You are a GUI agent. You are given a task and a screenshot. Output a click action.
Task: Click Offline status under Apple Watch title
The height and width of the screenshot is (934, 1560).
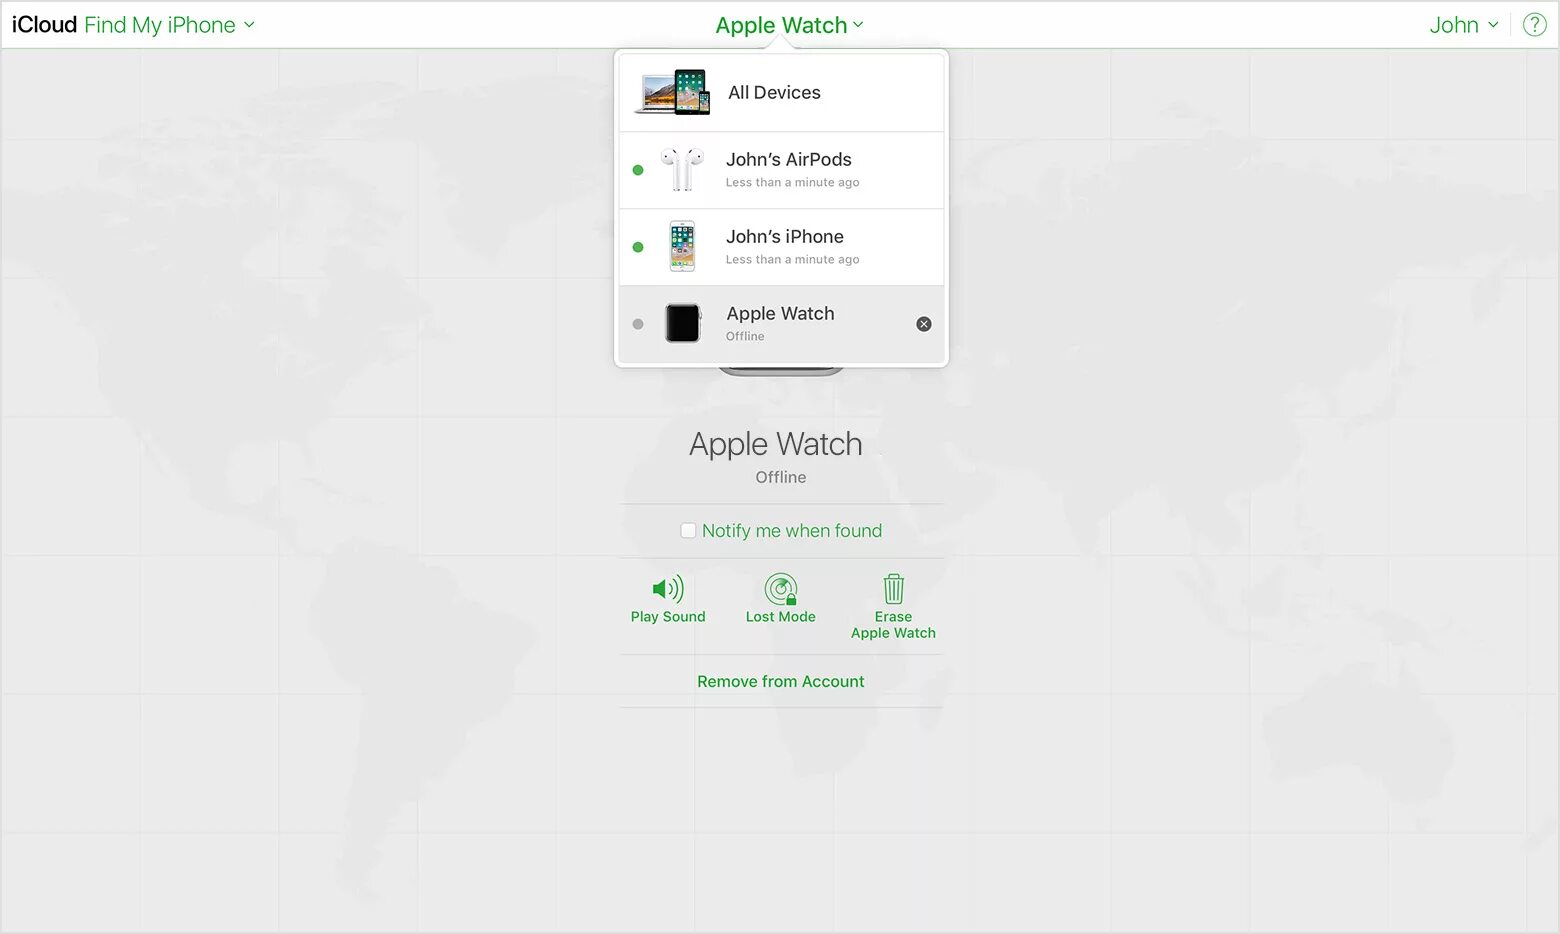(781, 477)
